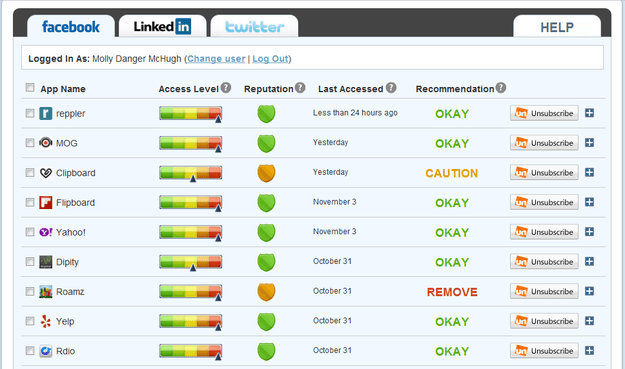Open the Twitter tab
Screen dimensions: 625x369
click(x=254, y=26)
